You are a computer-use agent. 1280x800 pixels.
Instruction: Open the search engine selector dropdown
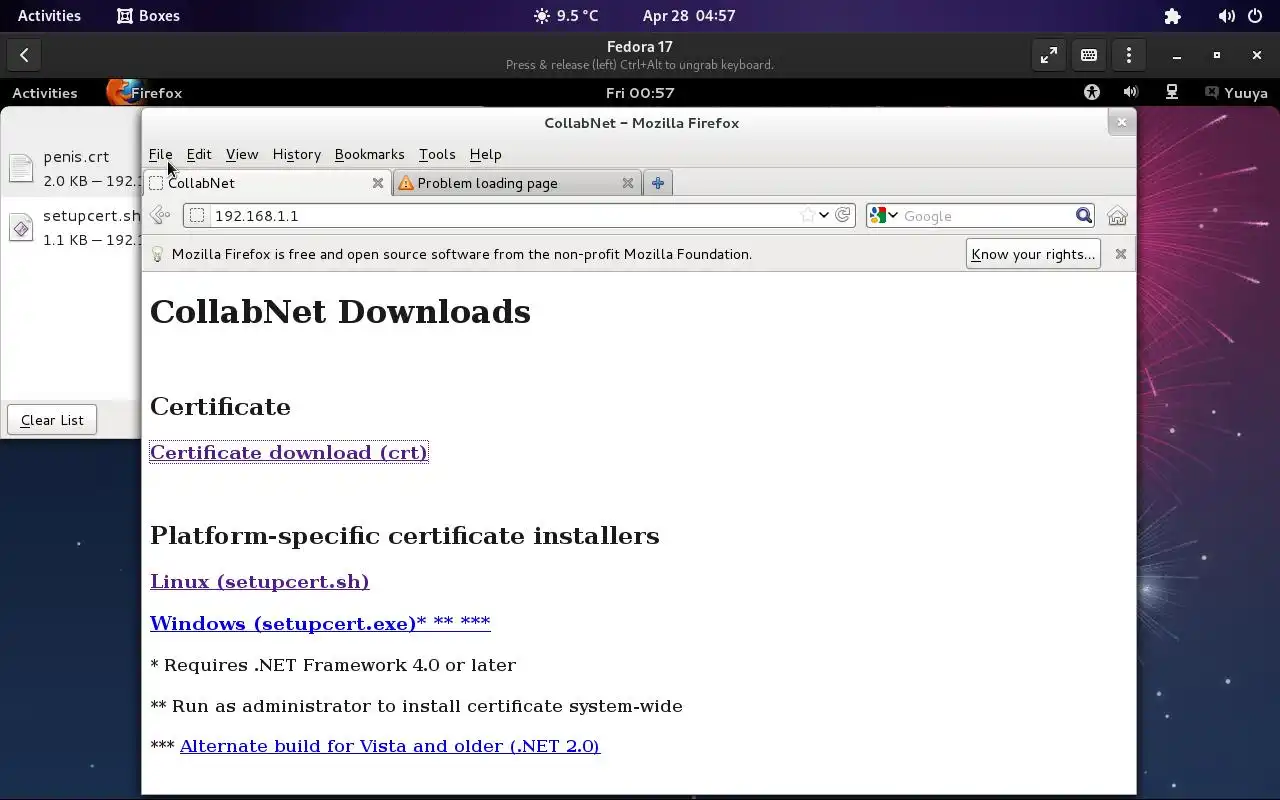(884, 216)
